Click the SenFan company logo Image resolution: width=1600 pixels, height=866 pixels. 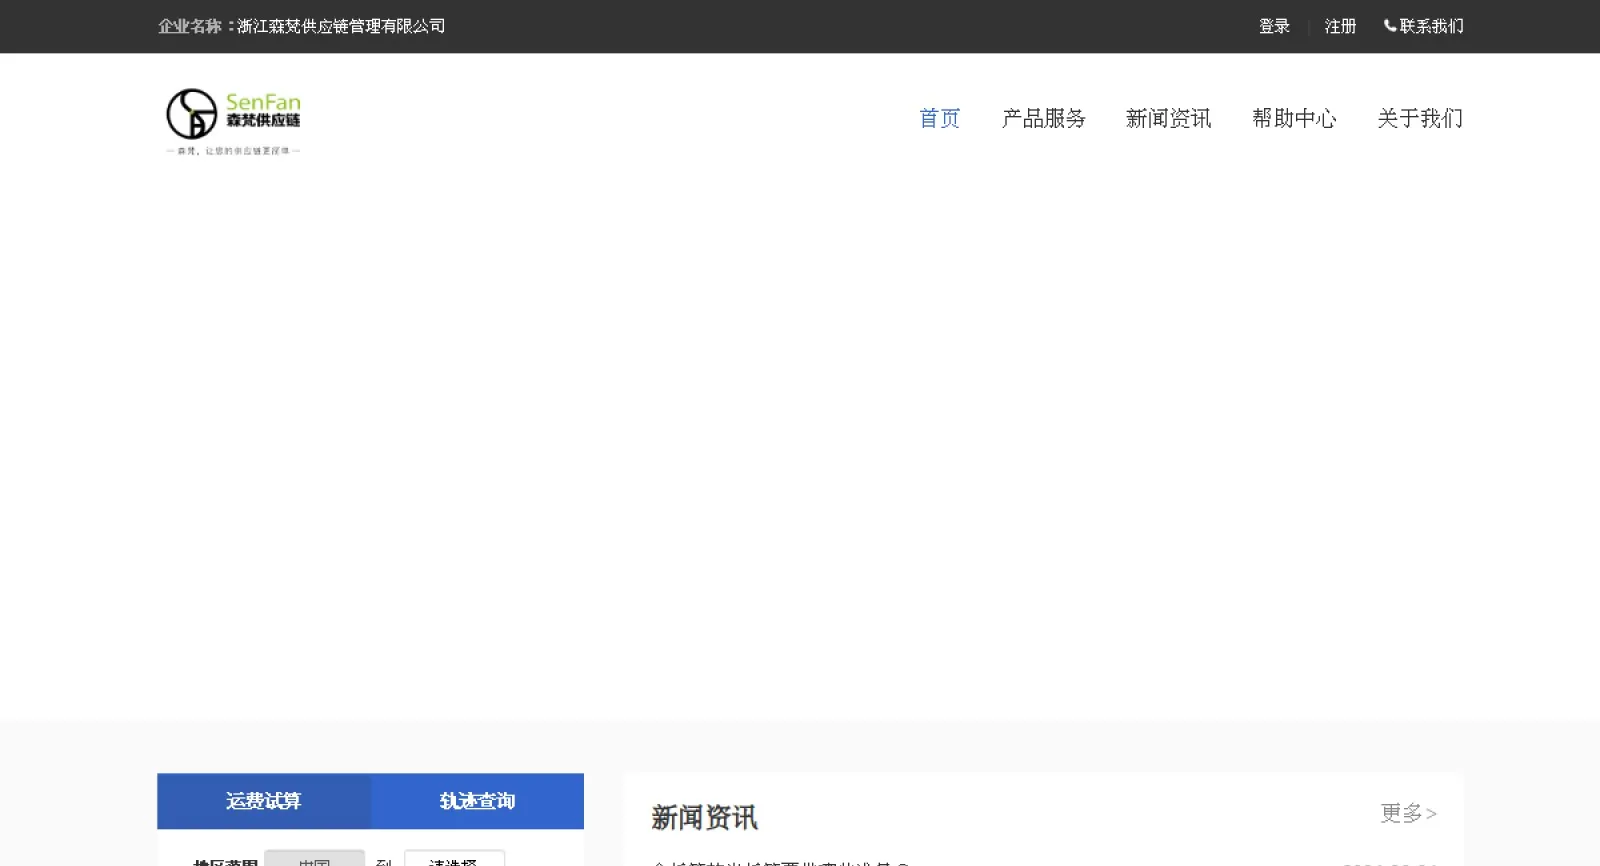click(233, 121)
